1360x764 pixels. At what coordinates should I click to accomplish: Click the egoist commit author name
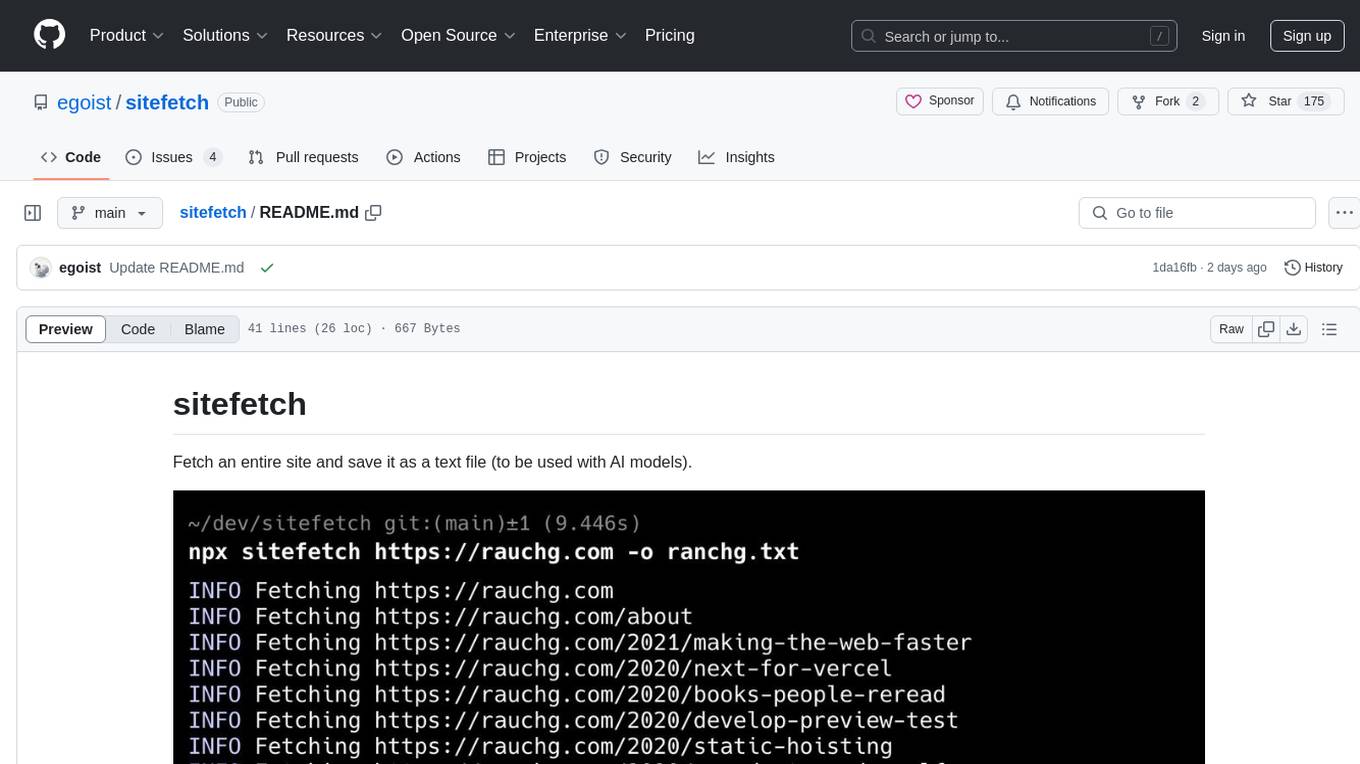pyautogui.click(x=80, y=268)
